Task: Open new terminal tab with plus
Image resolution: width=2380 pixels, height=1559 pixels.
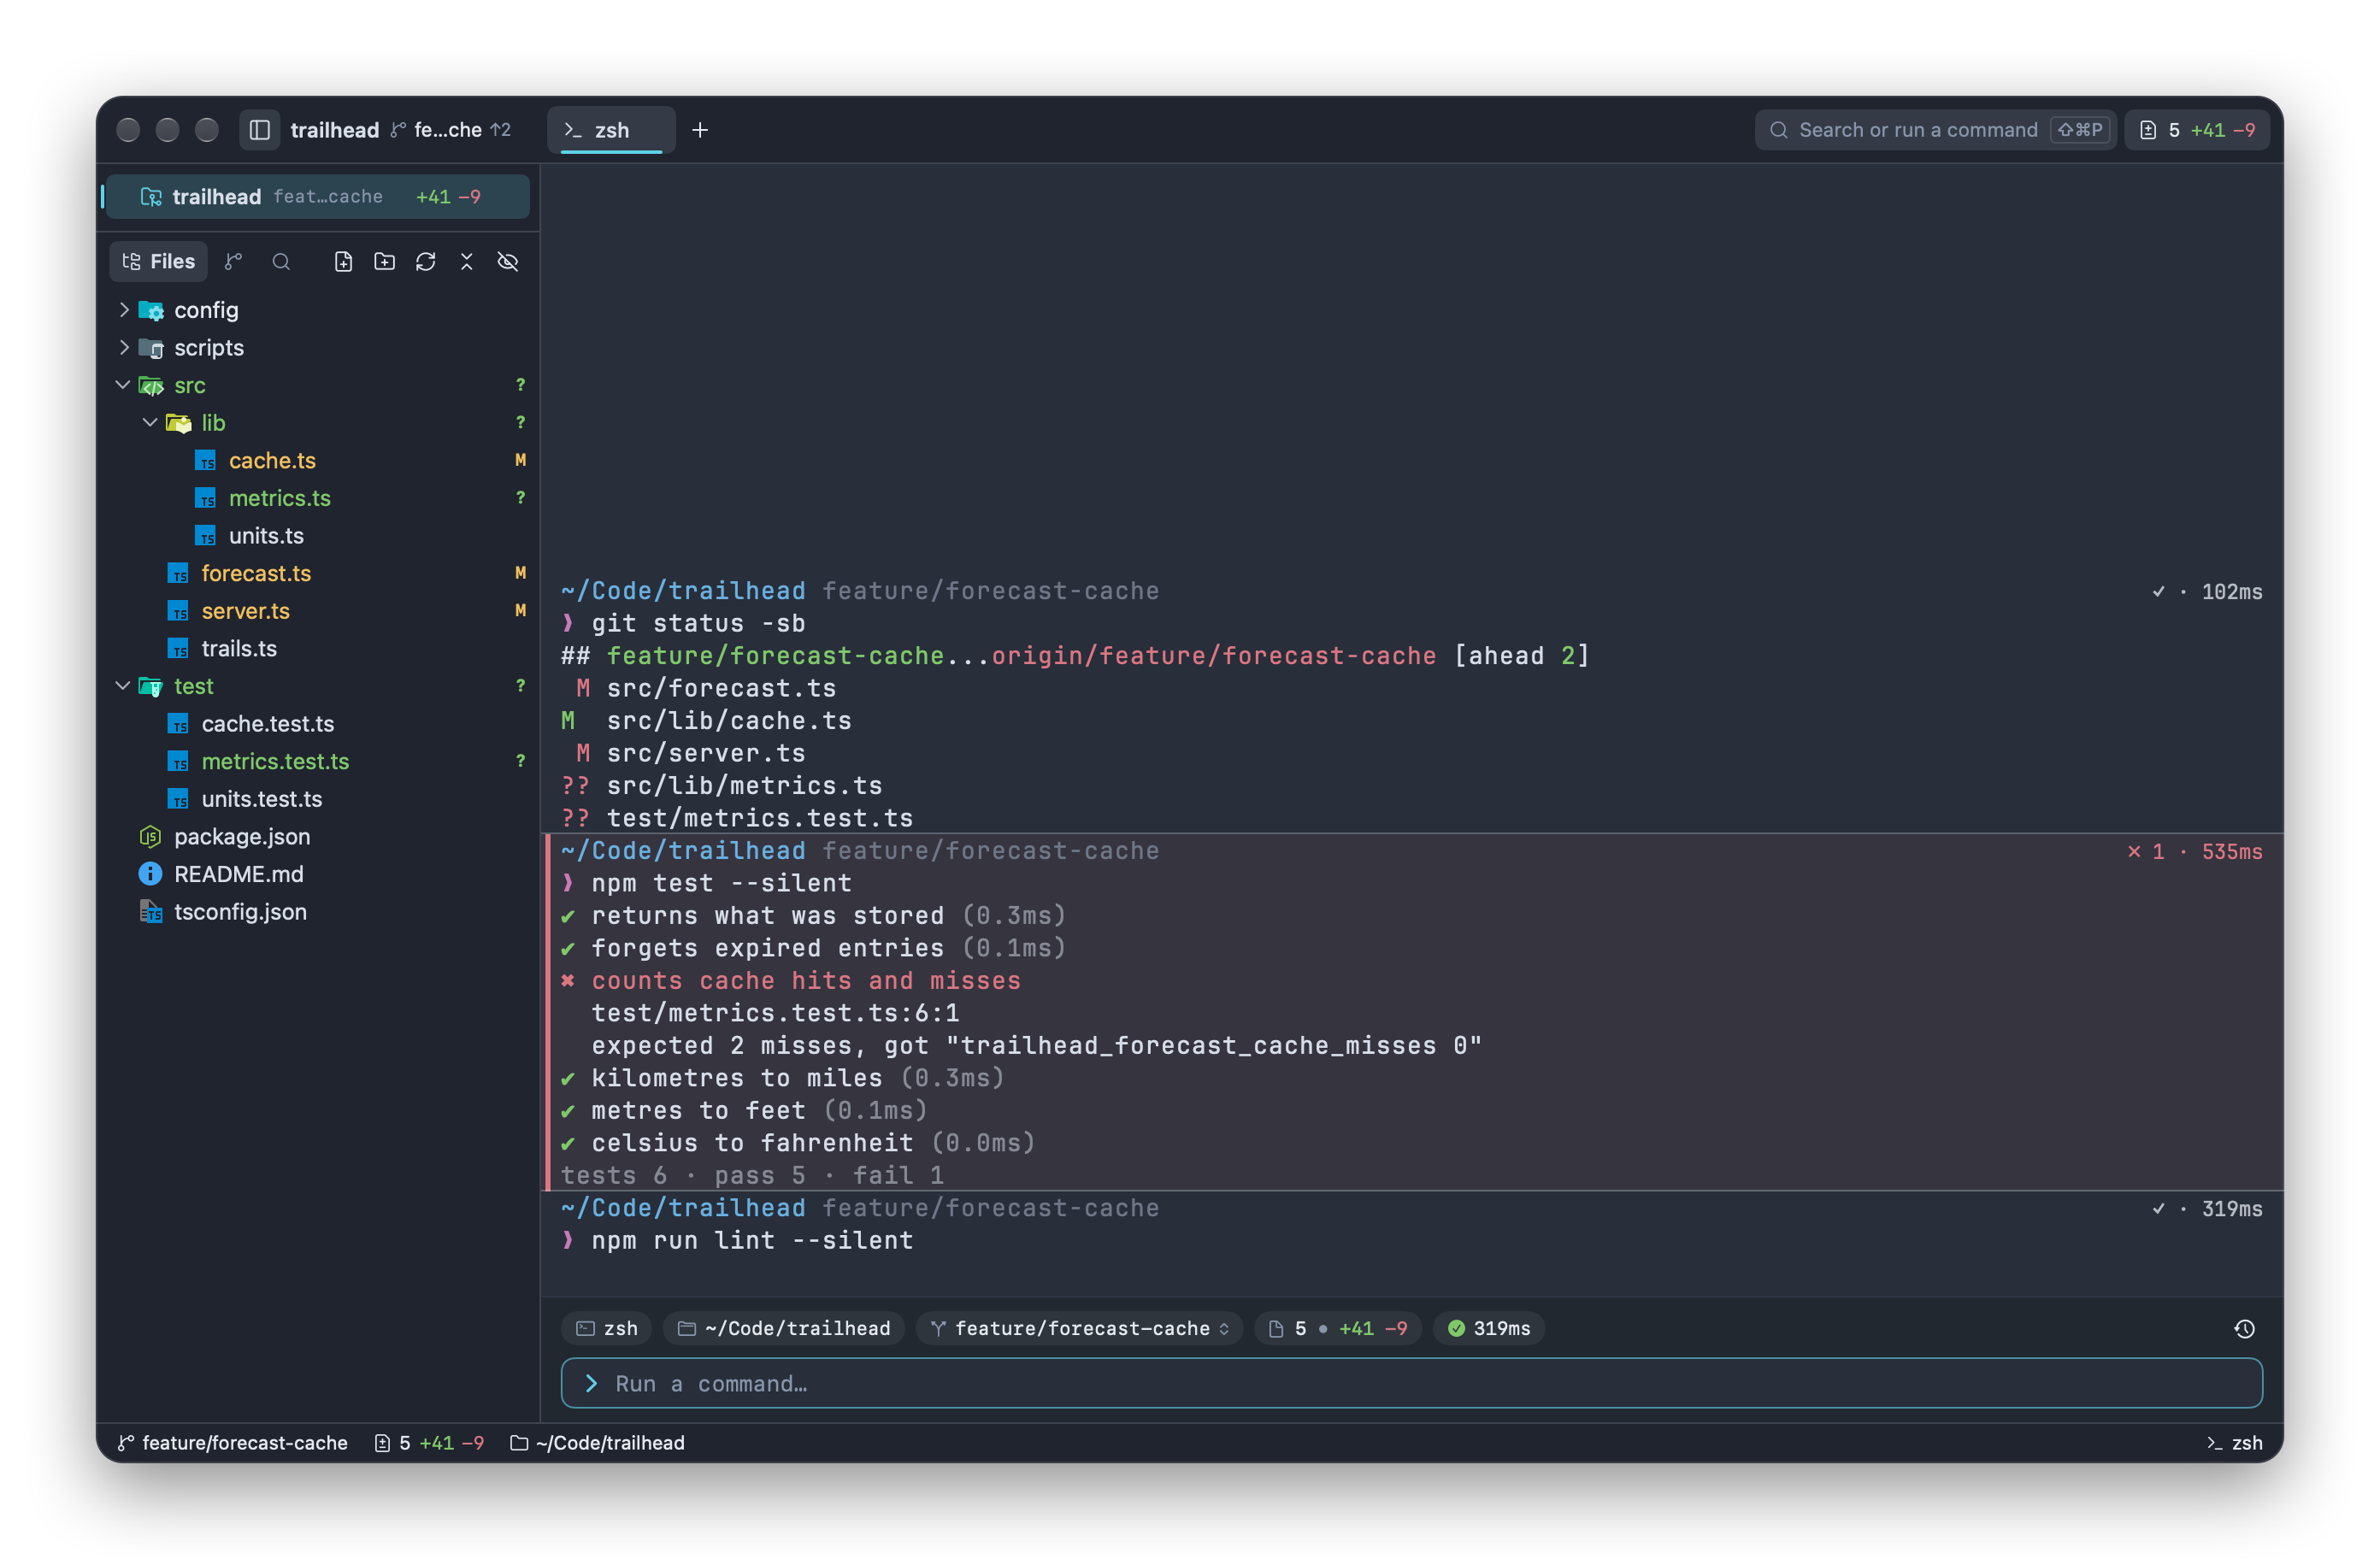Action: click(700, 130)
